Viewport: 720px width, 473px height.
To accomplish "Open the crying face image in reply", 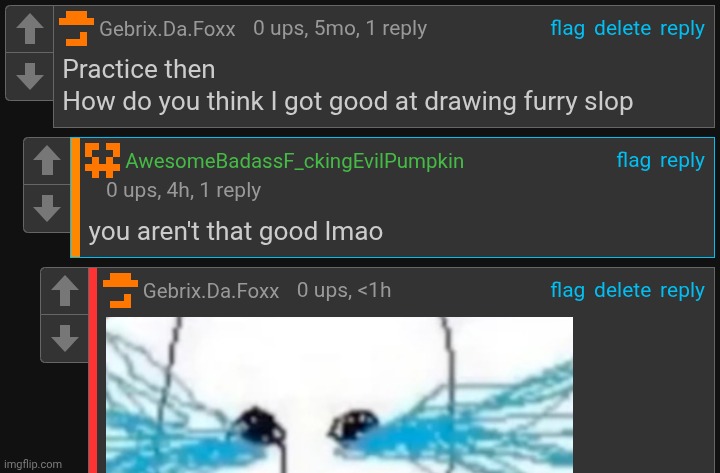I will pos(339,395).
